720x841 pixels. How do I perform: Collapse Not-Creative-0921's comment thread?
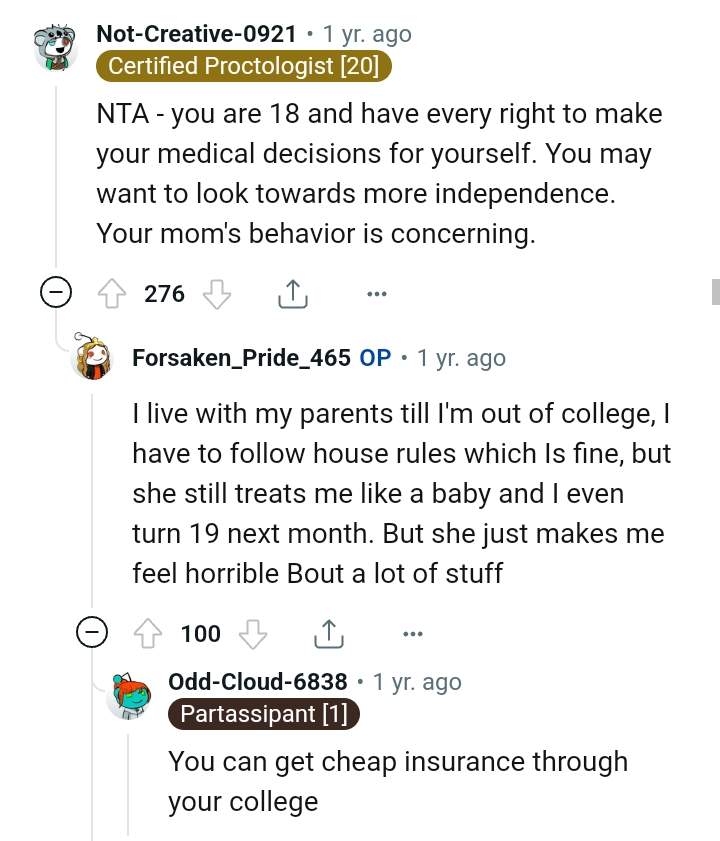coord(57,293)
